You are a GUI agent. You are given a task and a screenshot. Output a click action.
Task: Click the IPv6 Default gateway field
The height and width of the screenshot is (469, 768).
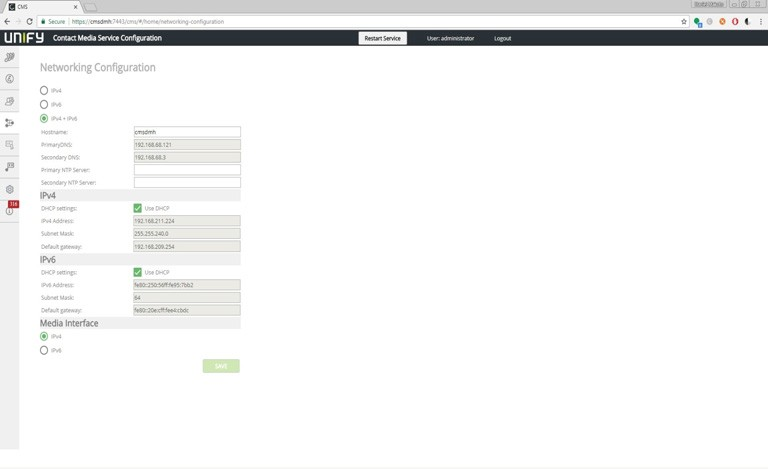tap(187, 310)
